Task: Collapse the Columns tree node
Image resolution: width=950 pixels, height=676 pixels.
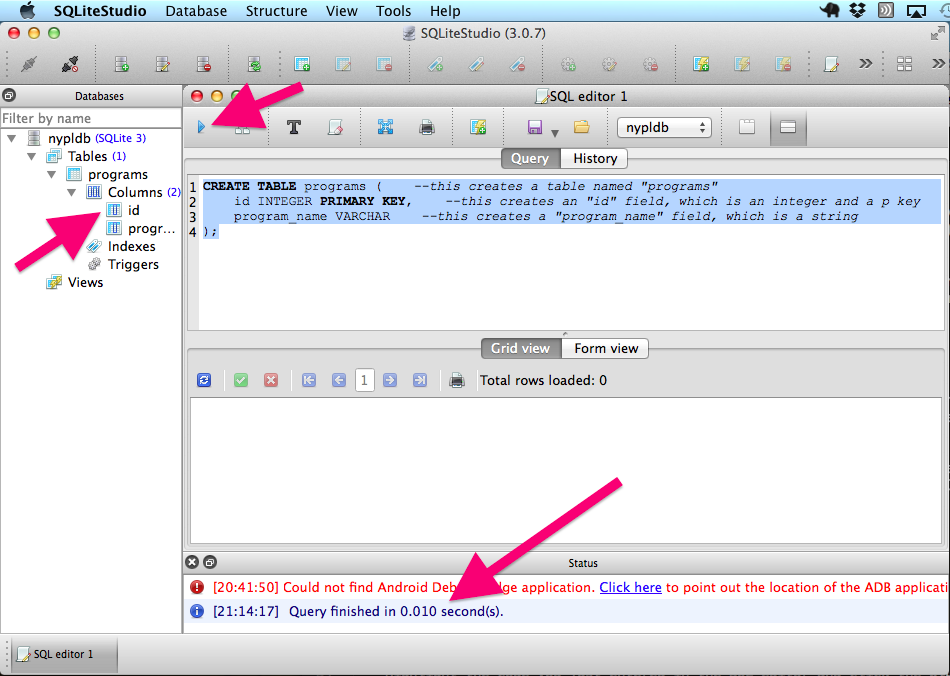Action: (72, 192)
